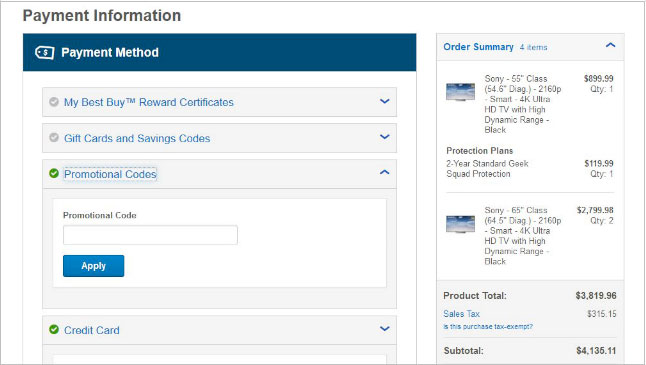
Task: Expand My Best Buy Reward Certificates chevron
Action: click(384, 101)
